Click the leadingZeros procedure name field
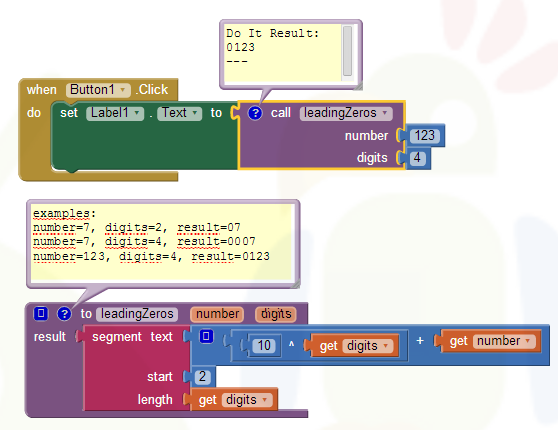The image size is (558, 430). 137,314
